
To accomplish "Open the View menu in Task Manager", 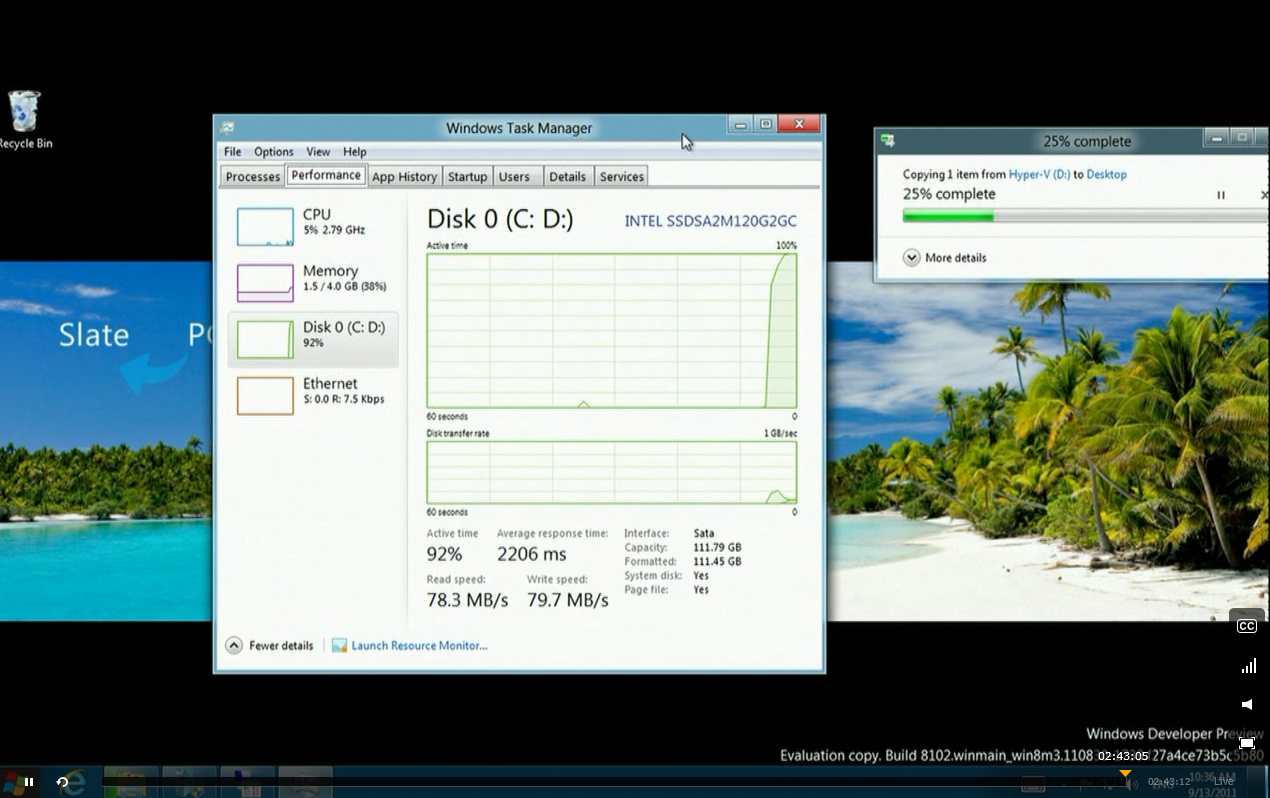I will pos(318,152).
